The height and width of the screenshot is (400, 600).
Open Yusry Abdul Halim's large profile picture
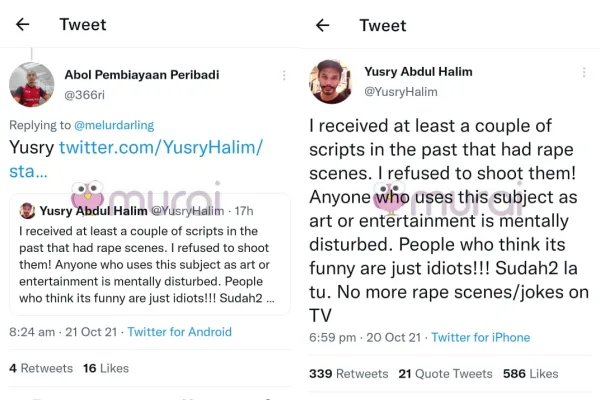[x=331, y=82]
